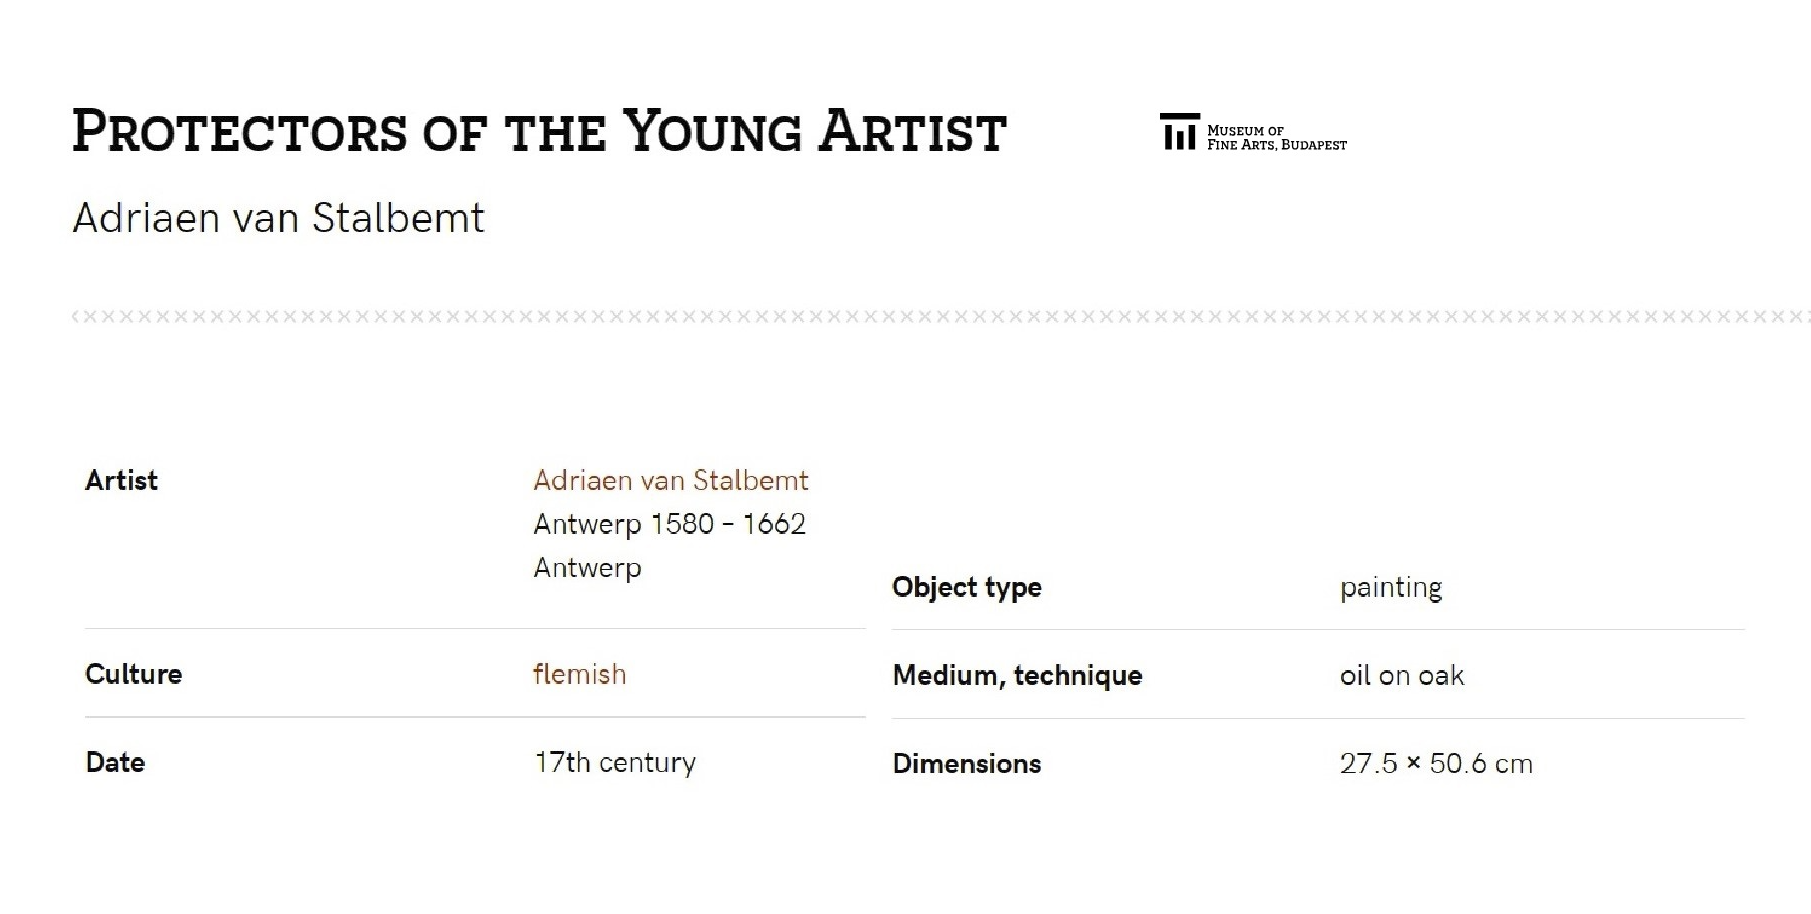Click the Object type label
1811x914 pixels.
point(966,587)
